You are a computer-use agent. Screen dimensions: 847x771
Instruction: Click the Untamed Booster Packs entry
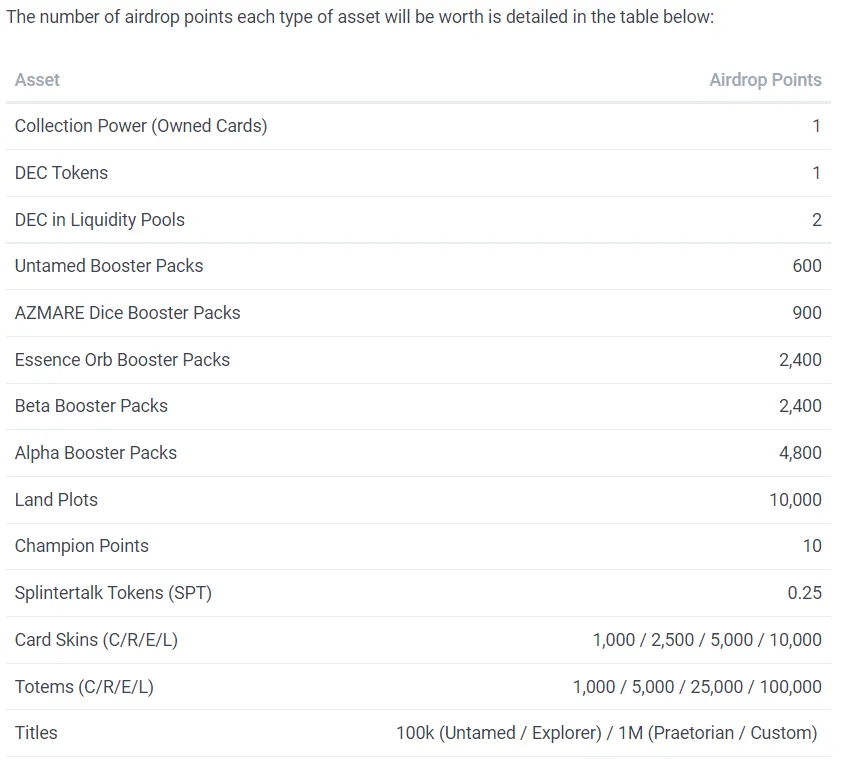[x=109, y=266]
